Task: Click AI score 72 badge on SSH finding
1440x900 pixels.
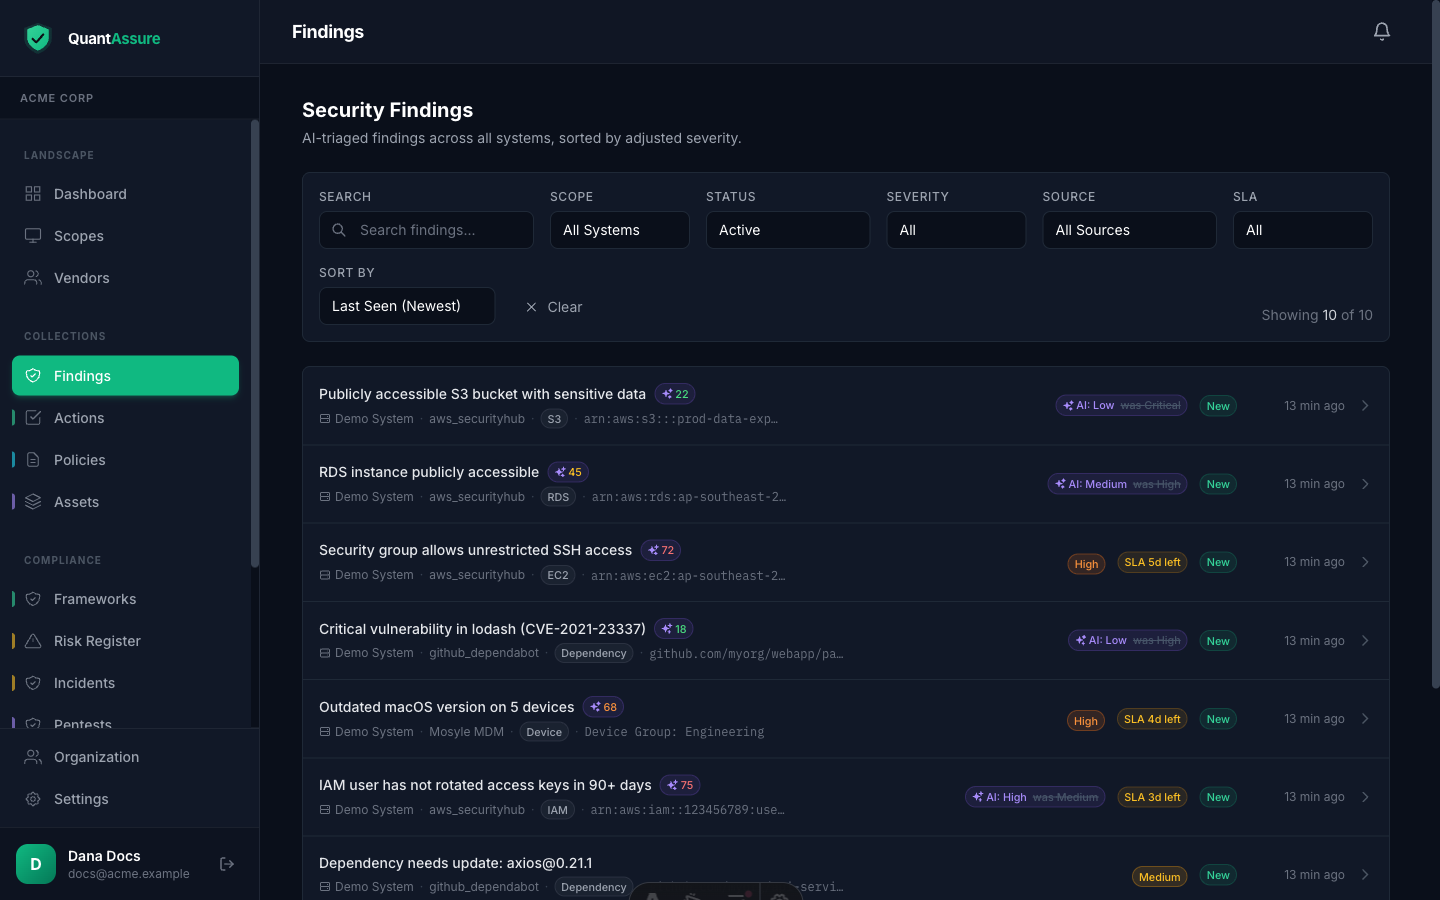Action: point(661,550)
